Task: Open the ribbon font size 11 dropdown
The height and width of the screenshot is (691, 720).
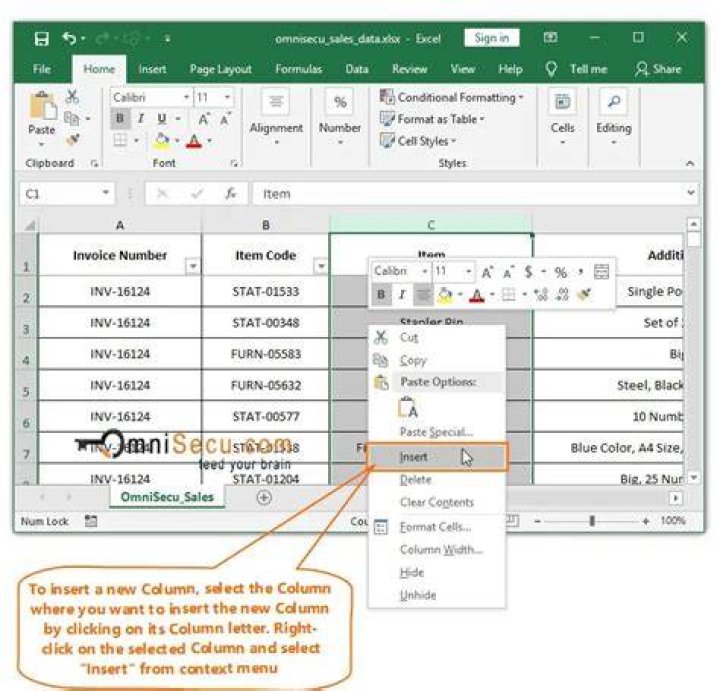Action: click(227, 97)
